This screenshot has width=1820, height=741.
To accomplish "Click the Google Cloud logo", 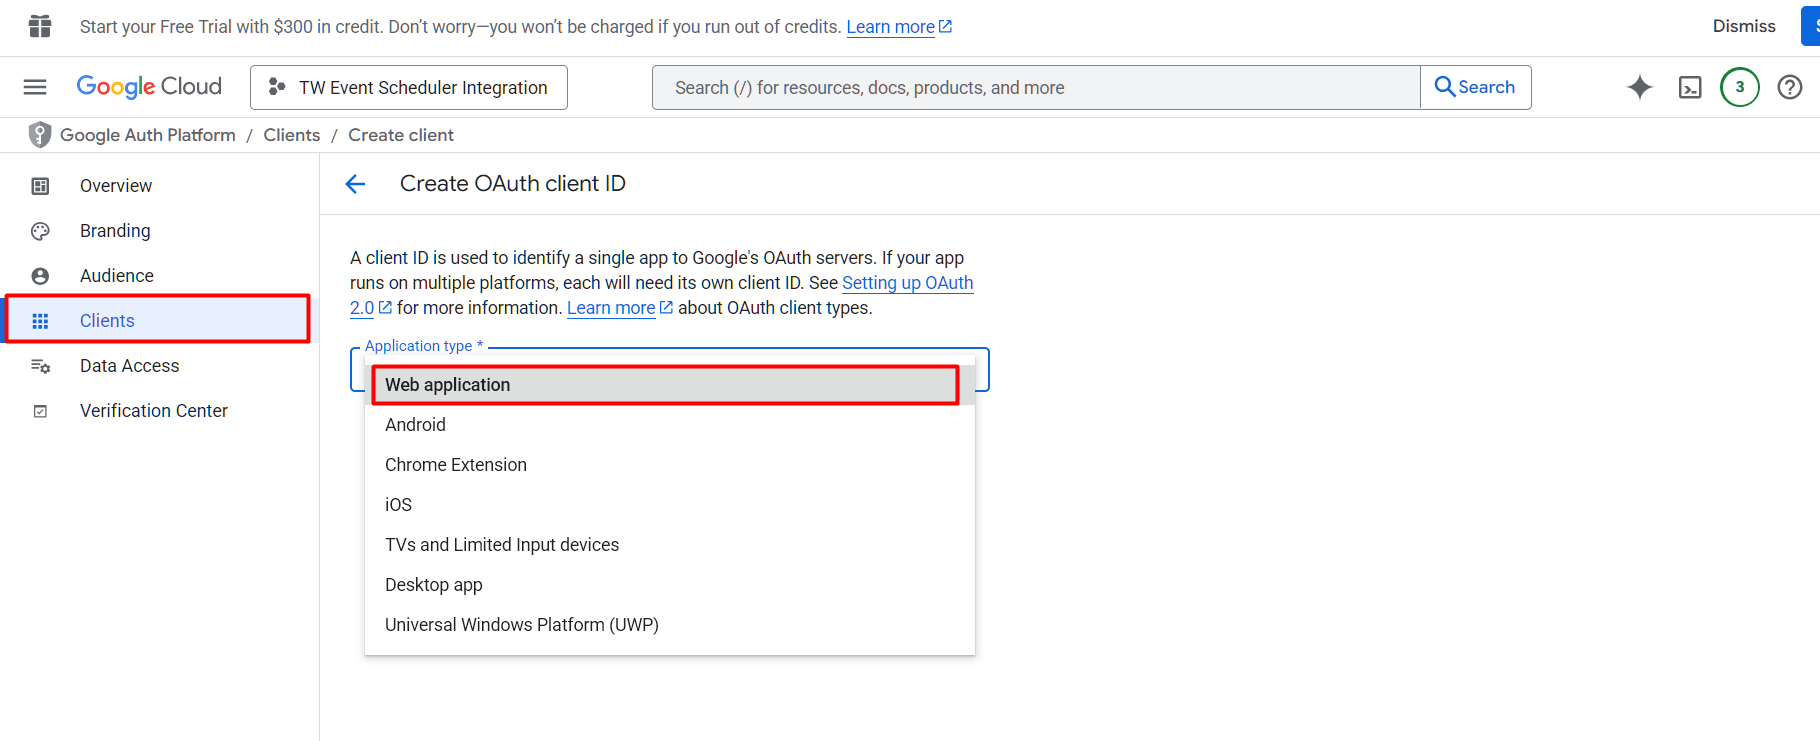I will 149,87.
